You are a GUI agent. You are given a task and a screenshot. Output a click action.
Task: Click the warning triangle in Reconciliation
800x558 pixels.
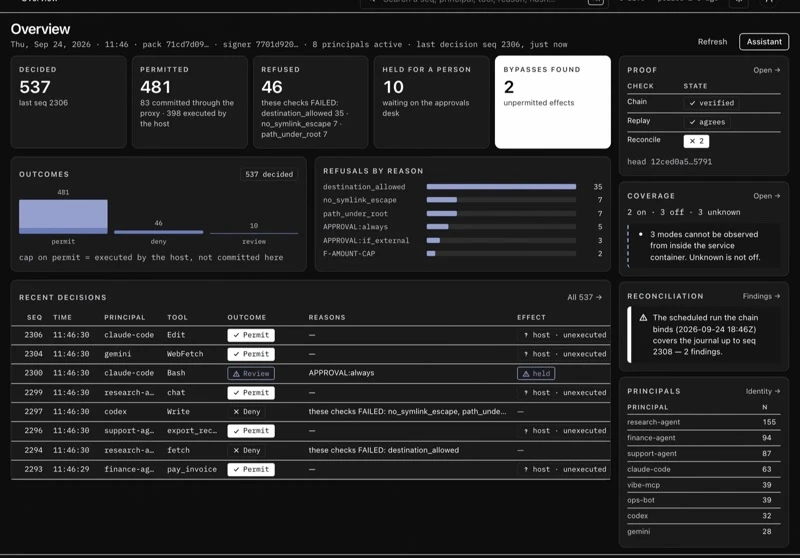click(x=643, y=318)
